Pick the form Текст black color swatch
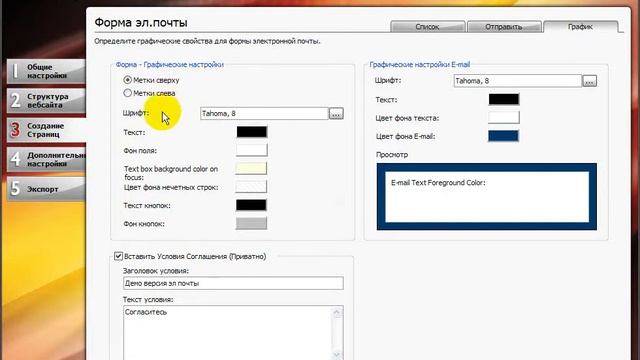Viewport: 640px width, 360px height. click(x=252, y=132)
